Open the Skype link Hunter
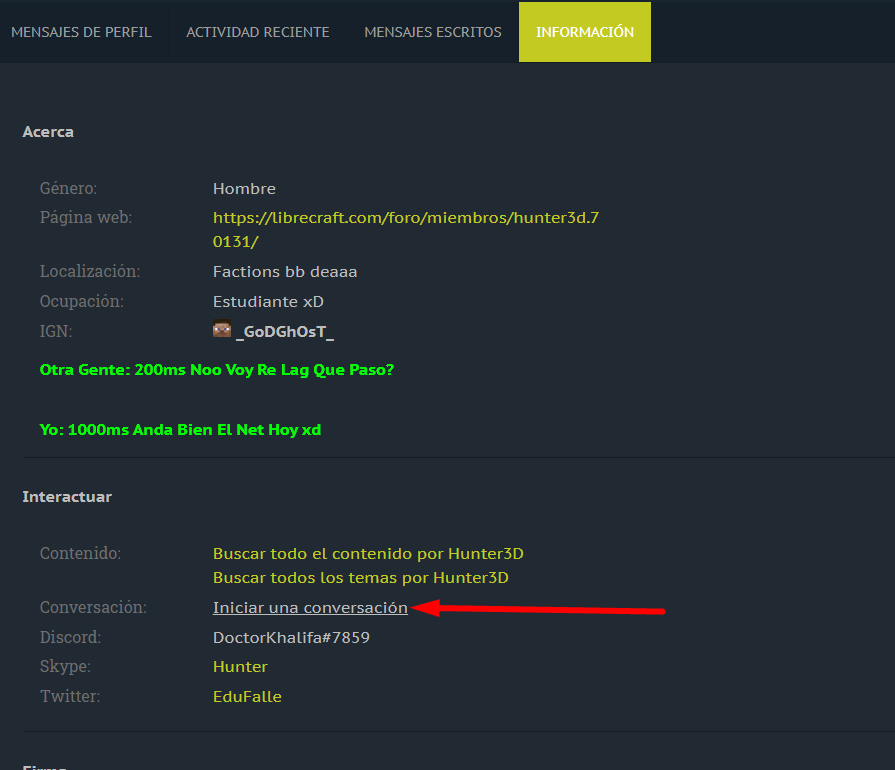895x770 pixels. pos(240,667)
